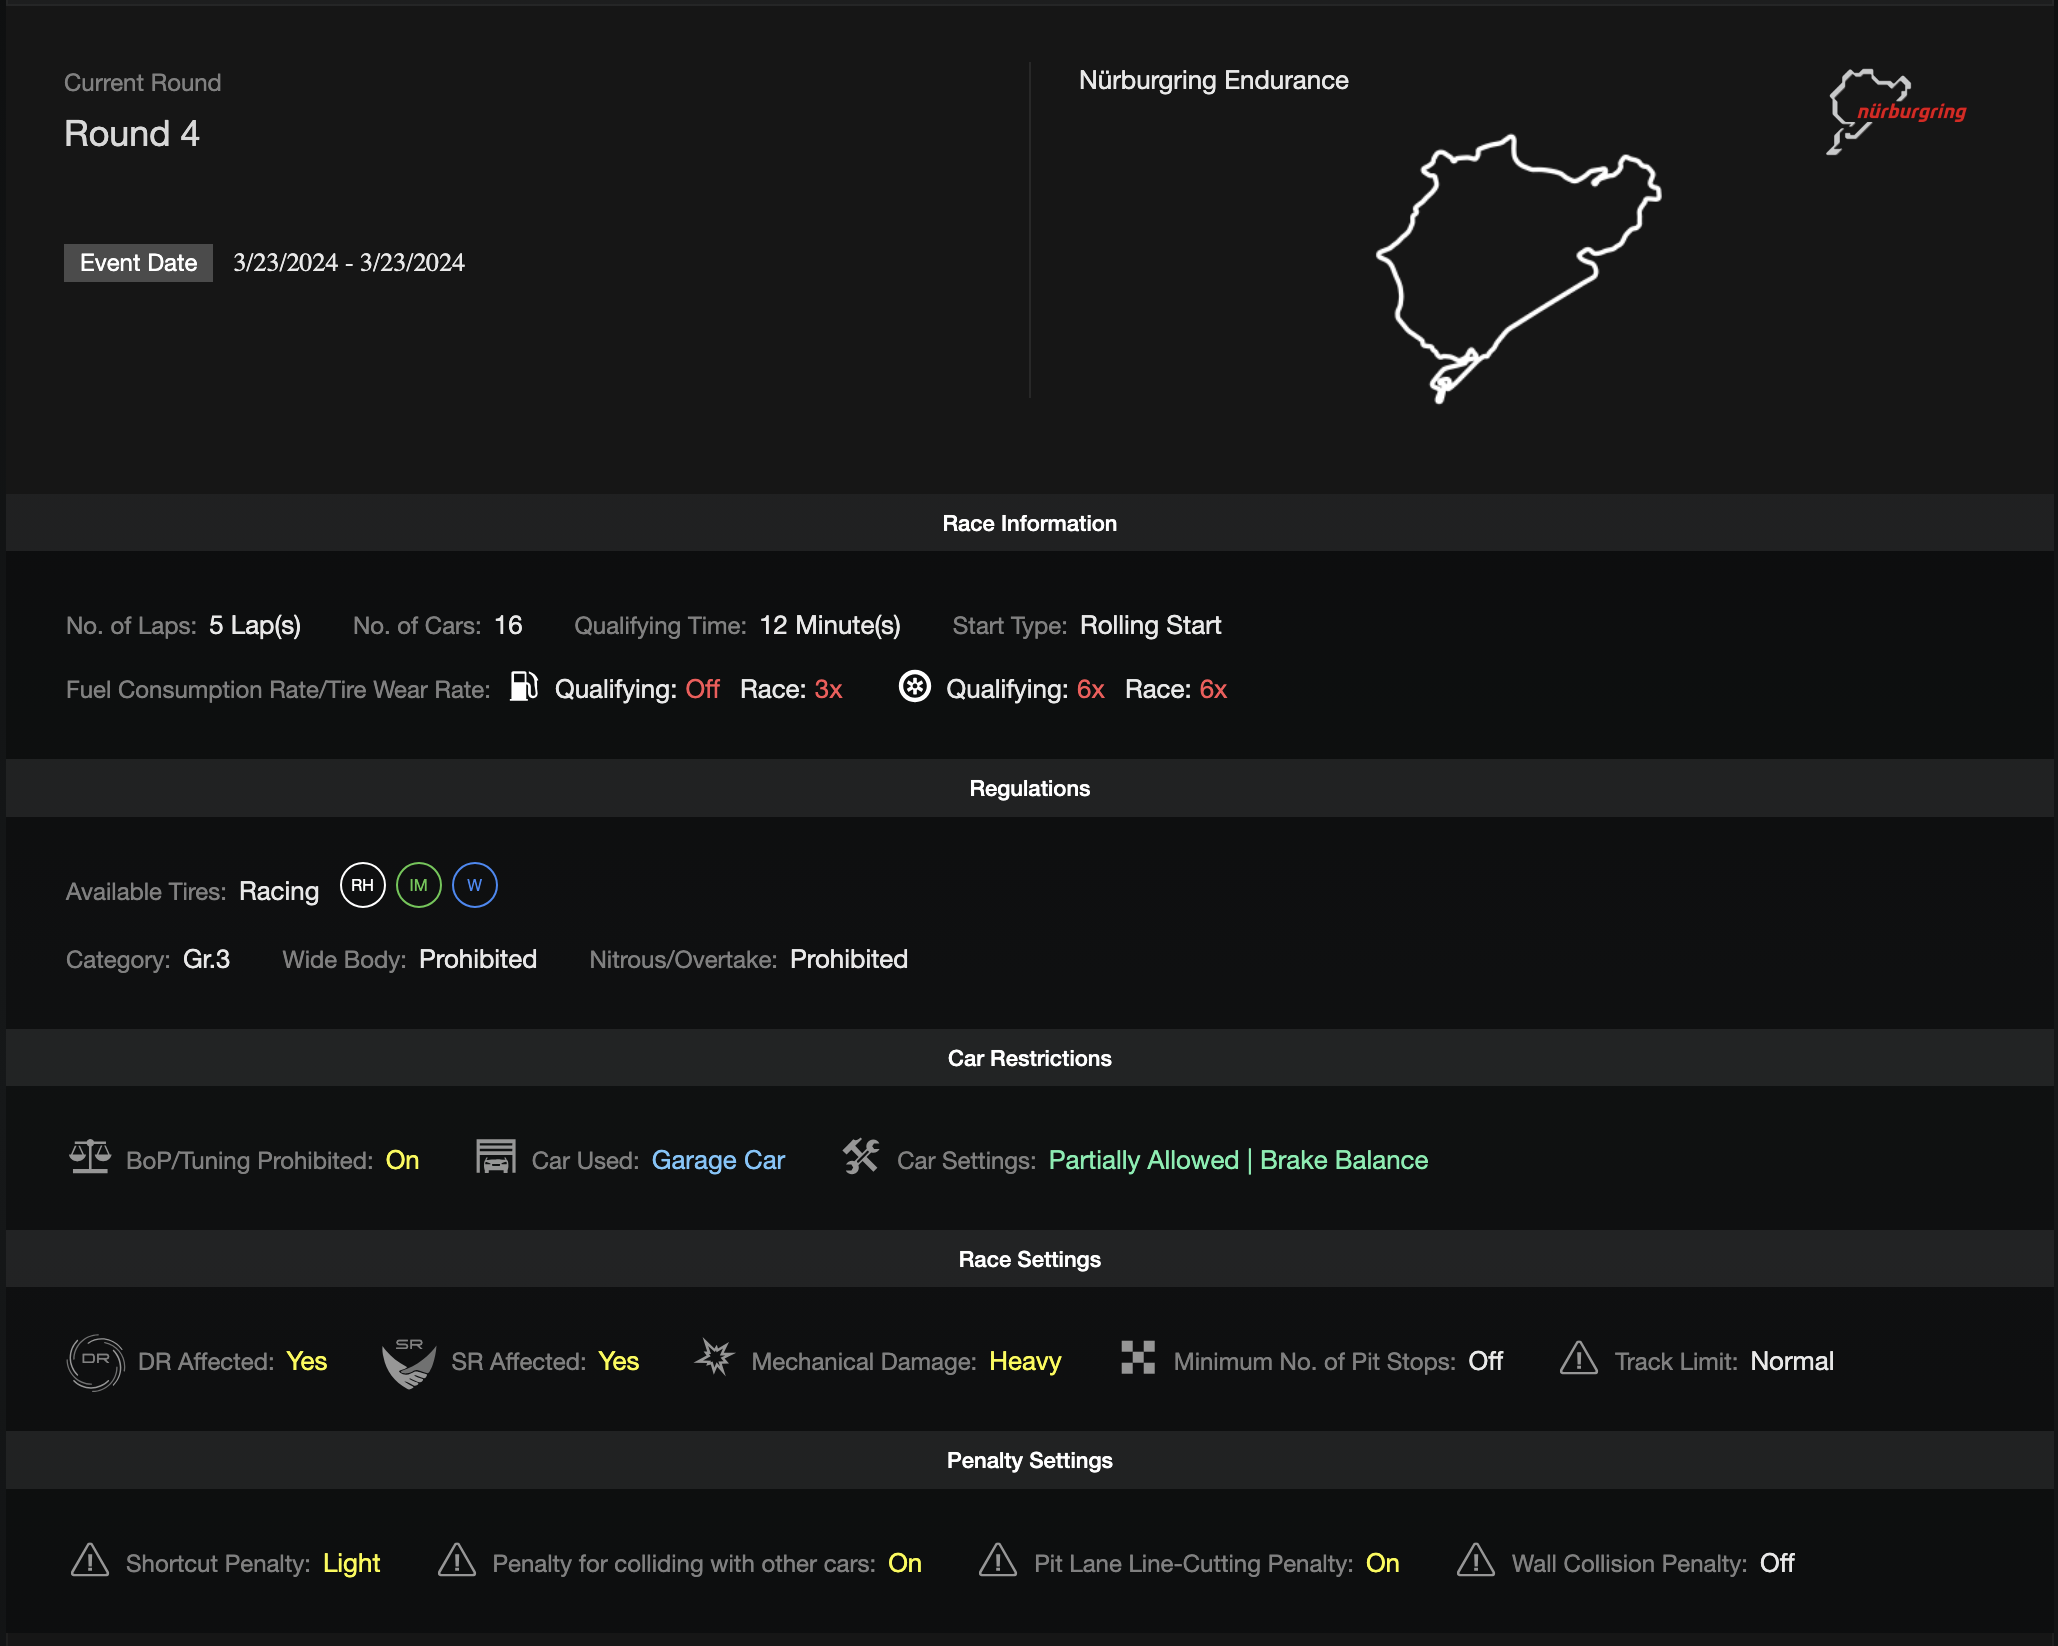Click the Nürburgring logo
The image size is (2058, 1646).
1896,111
